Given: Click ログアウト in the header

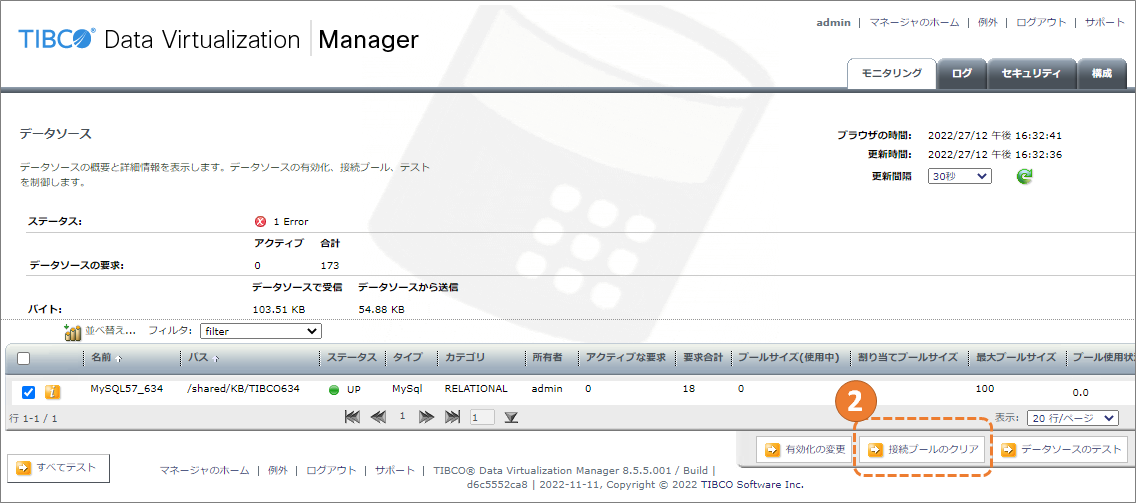Looking at the screenshot, I should click(x=1041, y=22).
